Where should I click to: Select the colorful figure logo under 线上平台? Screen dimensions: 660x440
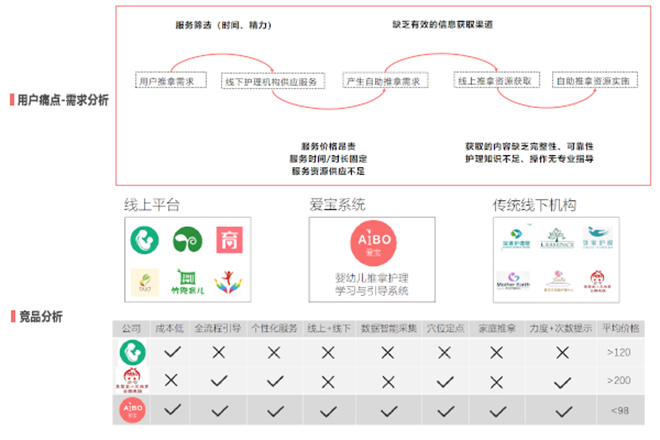pos(228,284)
